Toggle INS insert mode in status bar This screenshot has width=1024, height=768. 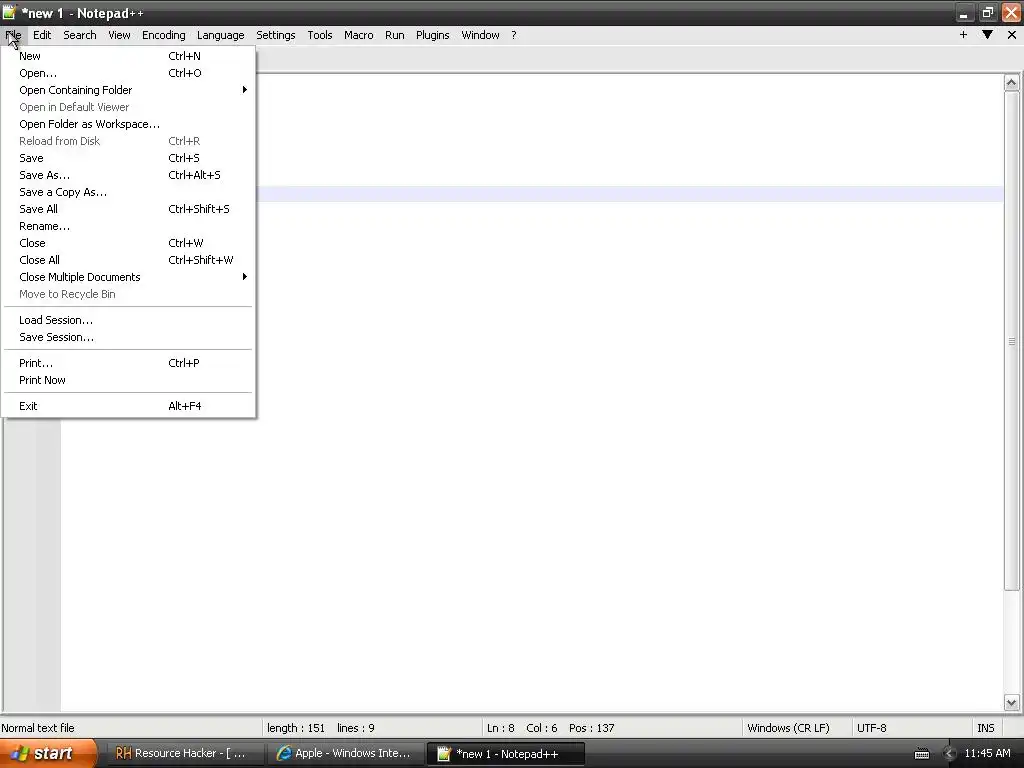pyautogui.click(x=985, y=728)
